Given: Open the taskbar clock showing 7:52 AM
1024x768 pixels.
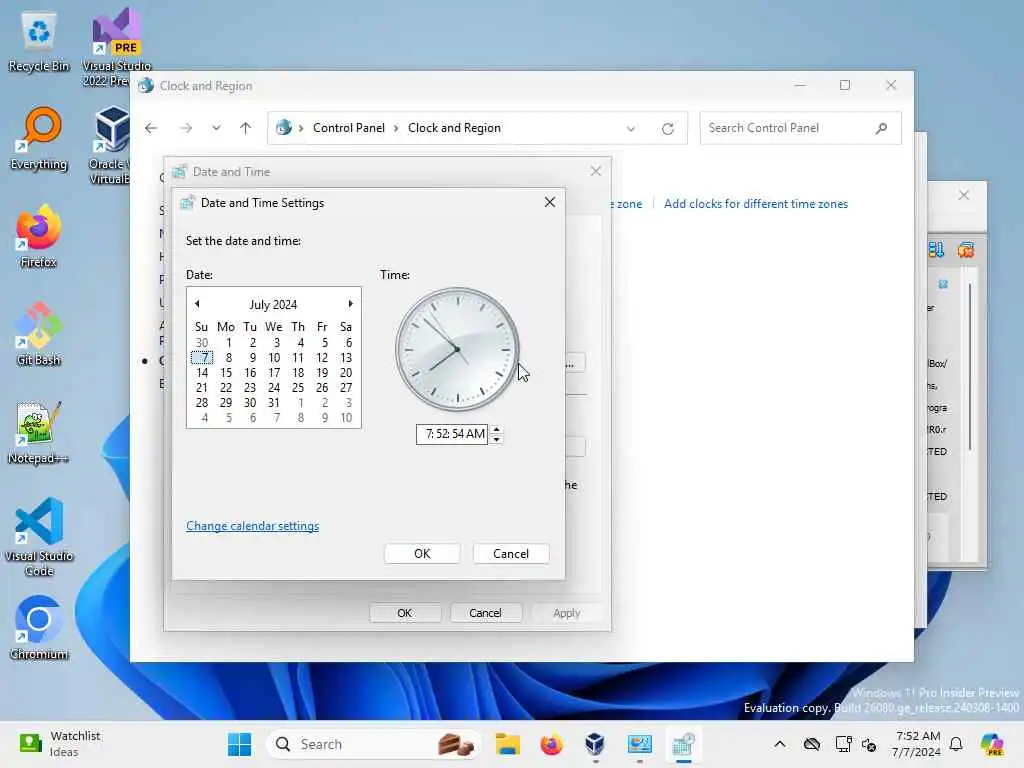Looking at the screenshot, I should coord(917,744).
